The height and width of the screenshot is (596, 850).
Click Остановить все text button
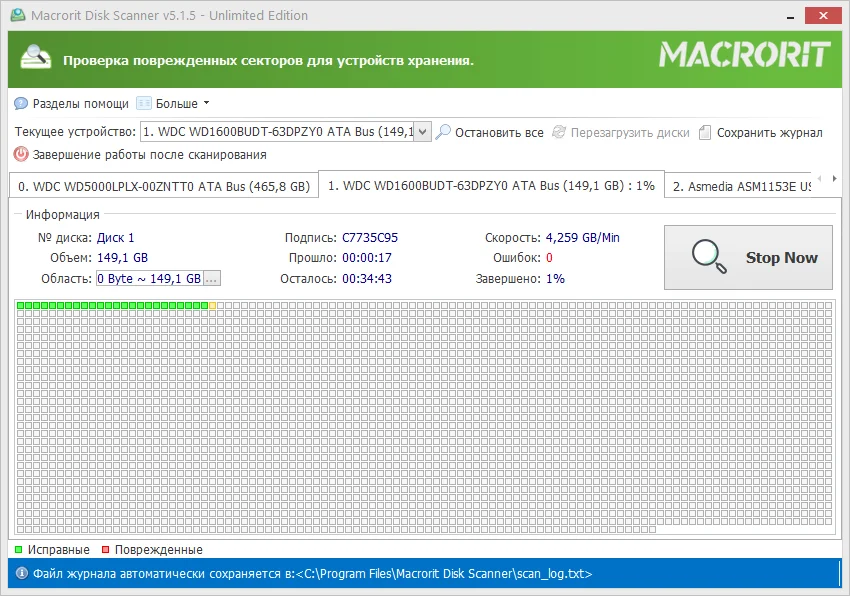[x=499, y=133]
